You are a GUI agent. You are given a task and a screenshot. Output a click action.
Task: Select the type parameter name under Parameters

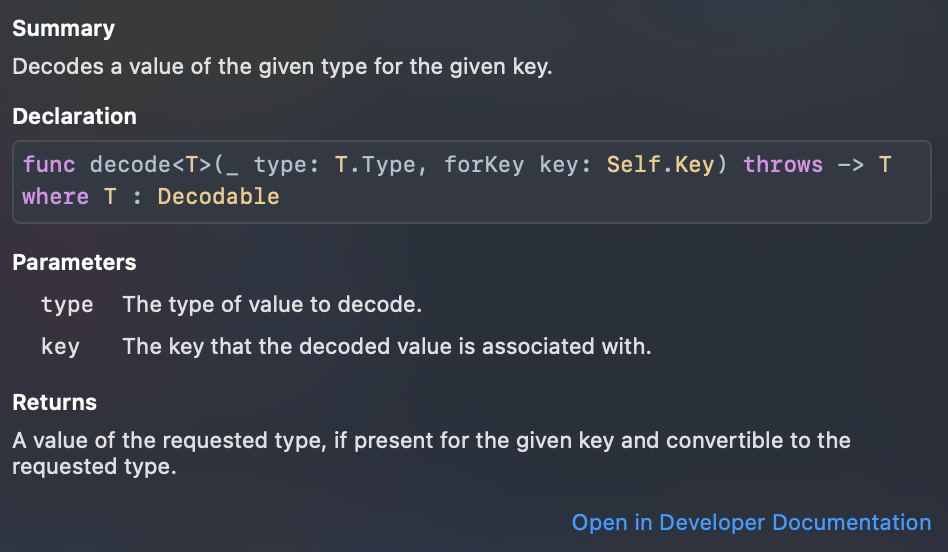click(x=67, y=305)
